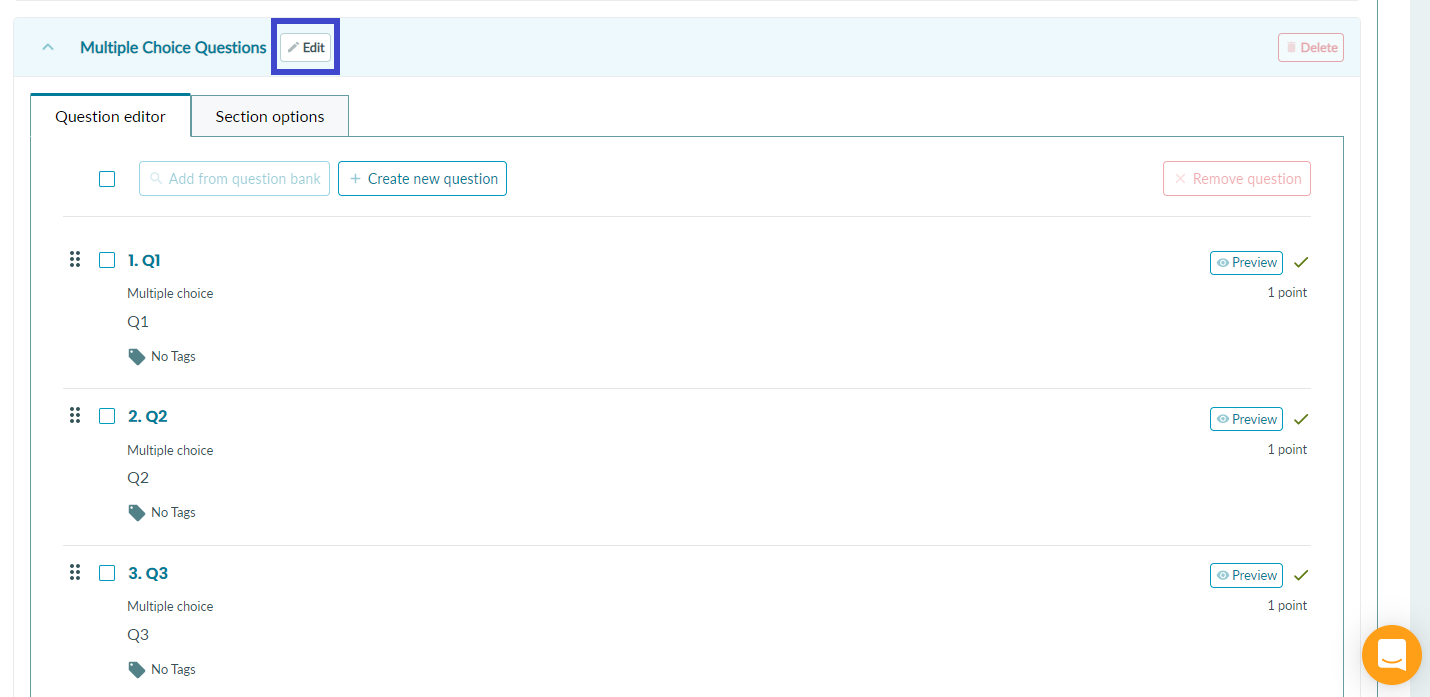Screen dimensions: 1430x697
Task: Click the No Tags text under Q3
Action: [x=173, y=669]
